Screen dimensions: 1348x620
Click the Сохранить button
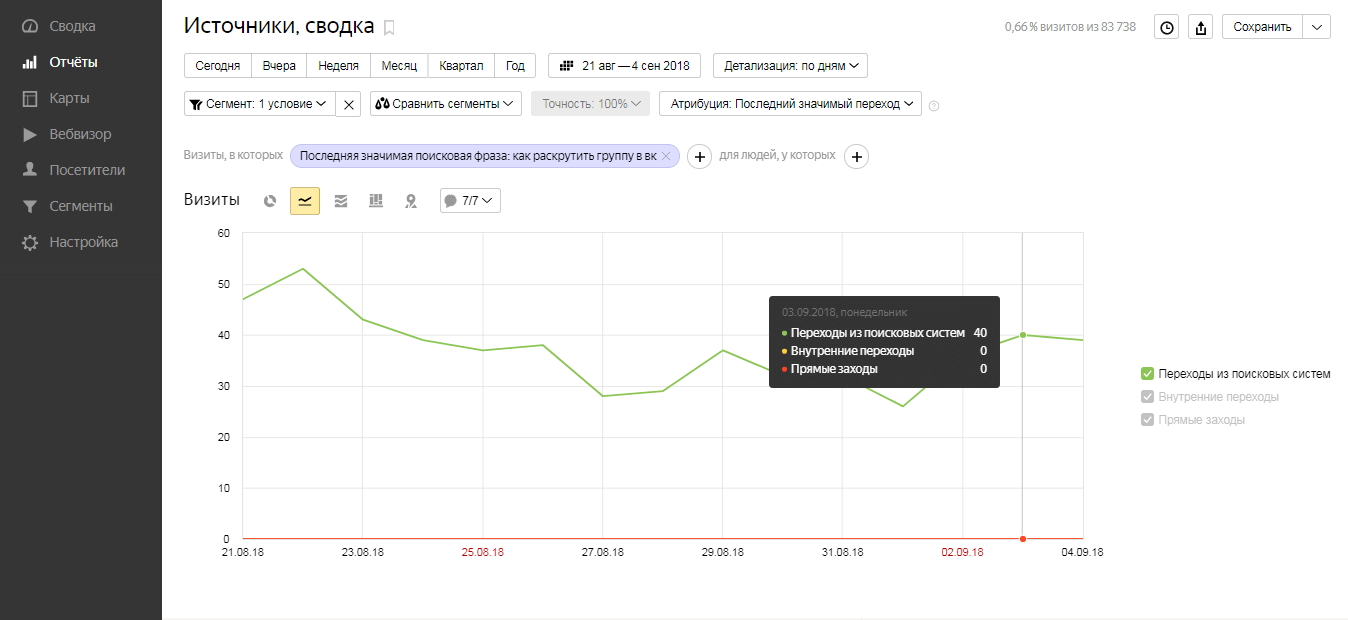[x=1262, y=27]
